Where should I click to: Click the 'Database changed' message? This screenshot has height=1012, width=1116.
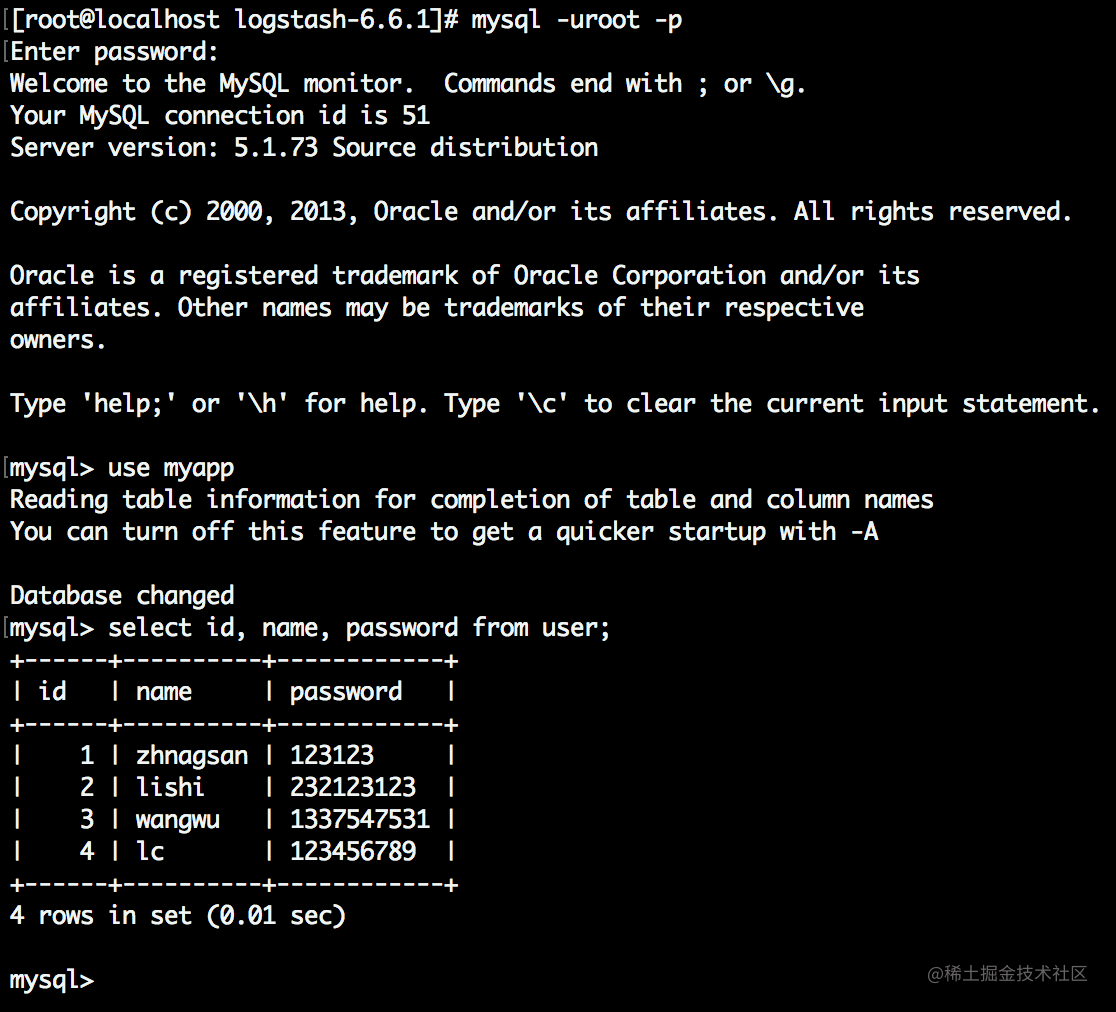[x=122, y=596]
